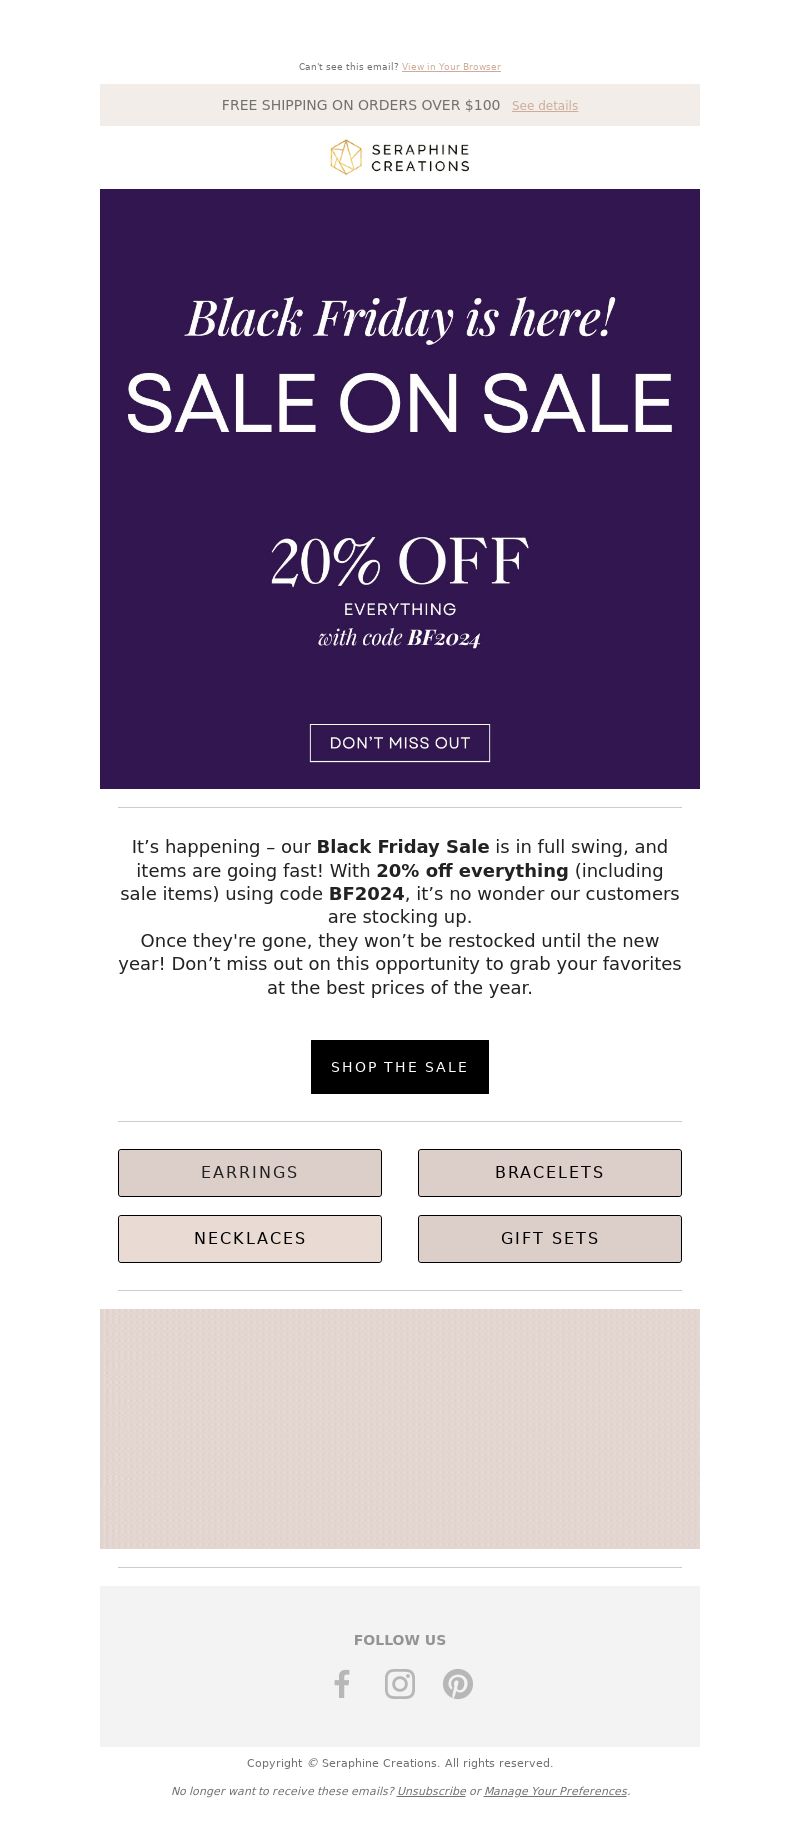
Task: Open the Gift Sets category
Action: tap(550, 1239)
